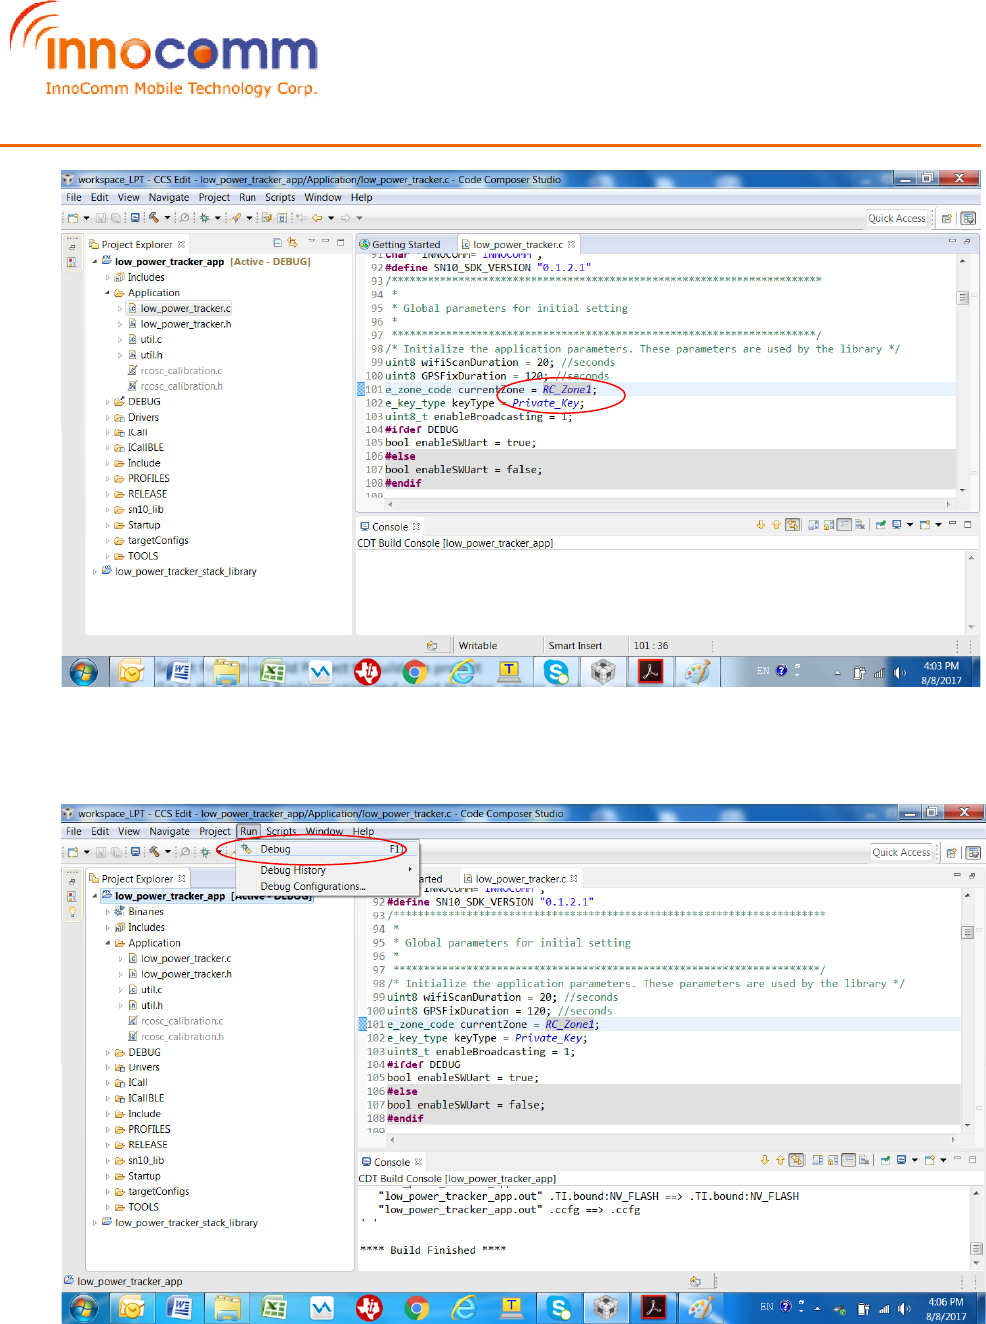The height and width of the screenshot is (1324, 986).
Task: Toggle Pin Console in upper Console toolbar
Action: [x=881, y=525]
